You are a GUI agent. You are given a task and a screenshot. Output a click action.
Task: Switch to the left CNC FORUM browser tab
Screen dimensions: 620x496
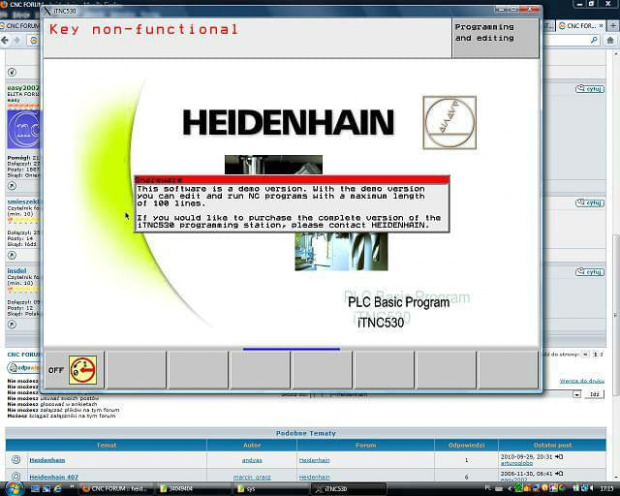[20, 26]
